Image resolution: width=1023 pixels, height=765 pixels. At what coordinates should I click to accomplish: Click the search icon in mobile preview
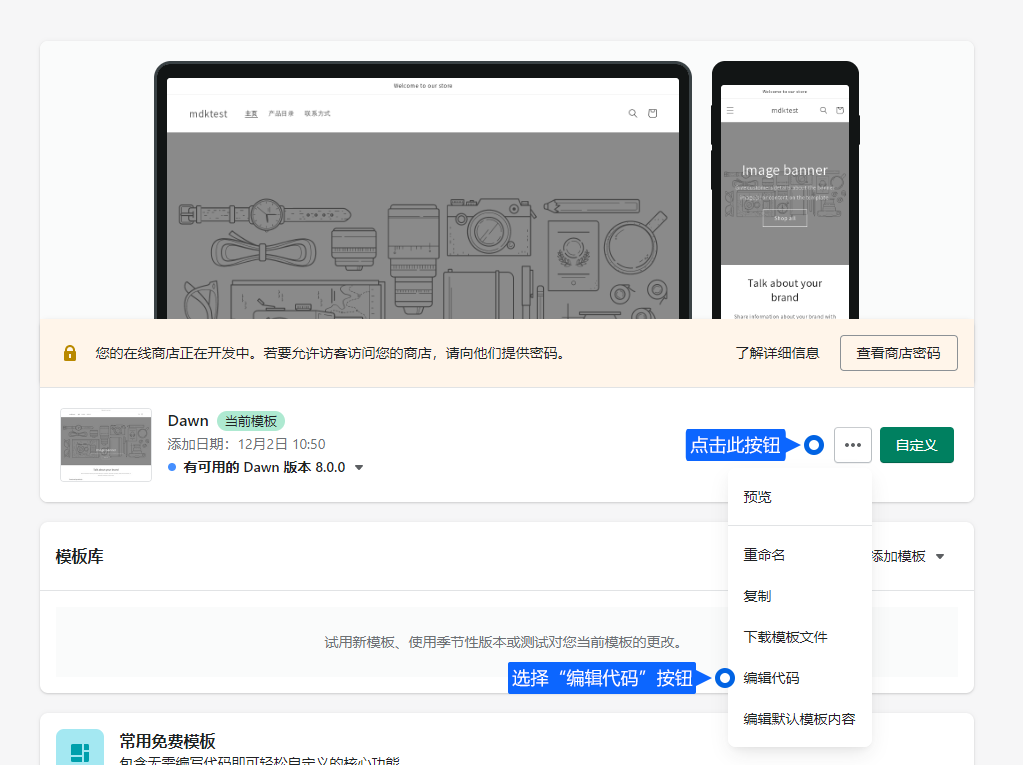[823, 110]
